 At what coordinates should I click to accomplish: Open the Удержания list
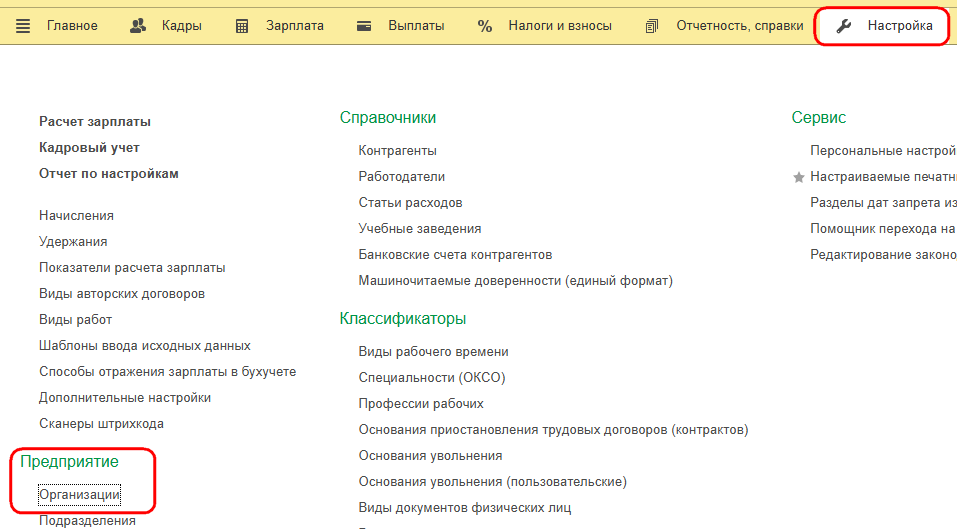73,242
